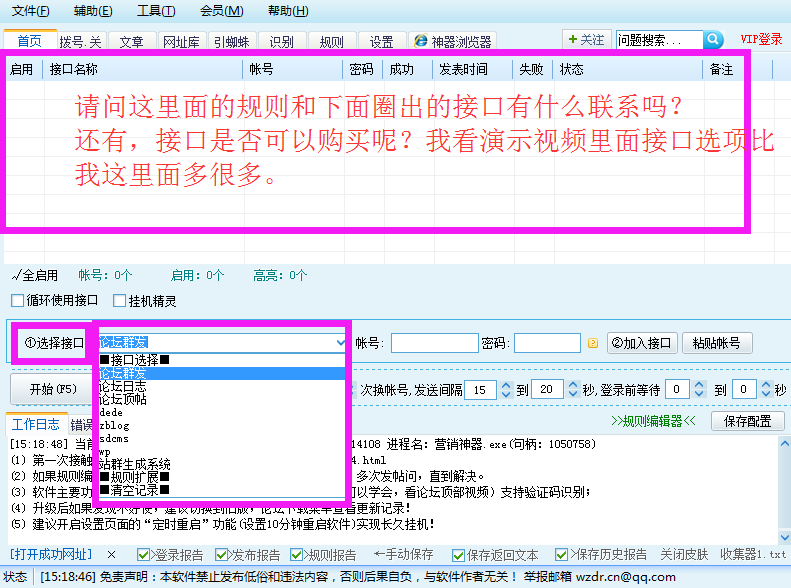Click the 保存配置 button
Image resolution: width=791 pixels, height=588 pixels.
[x=747, y=421]
